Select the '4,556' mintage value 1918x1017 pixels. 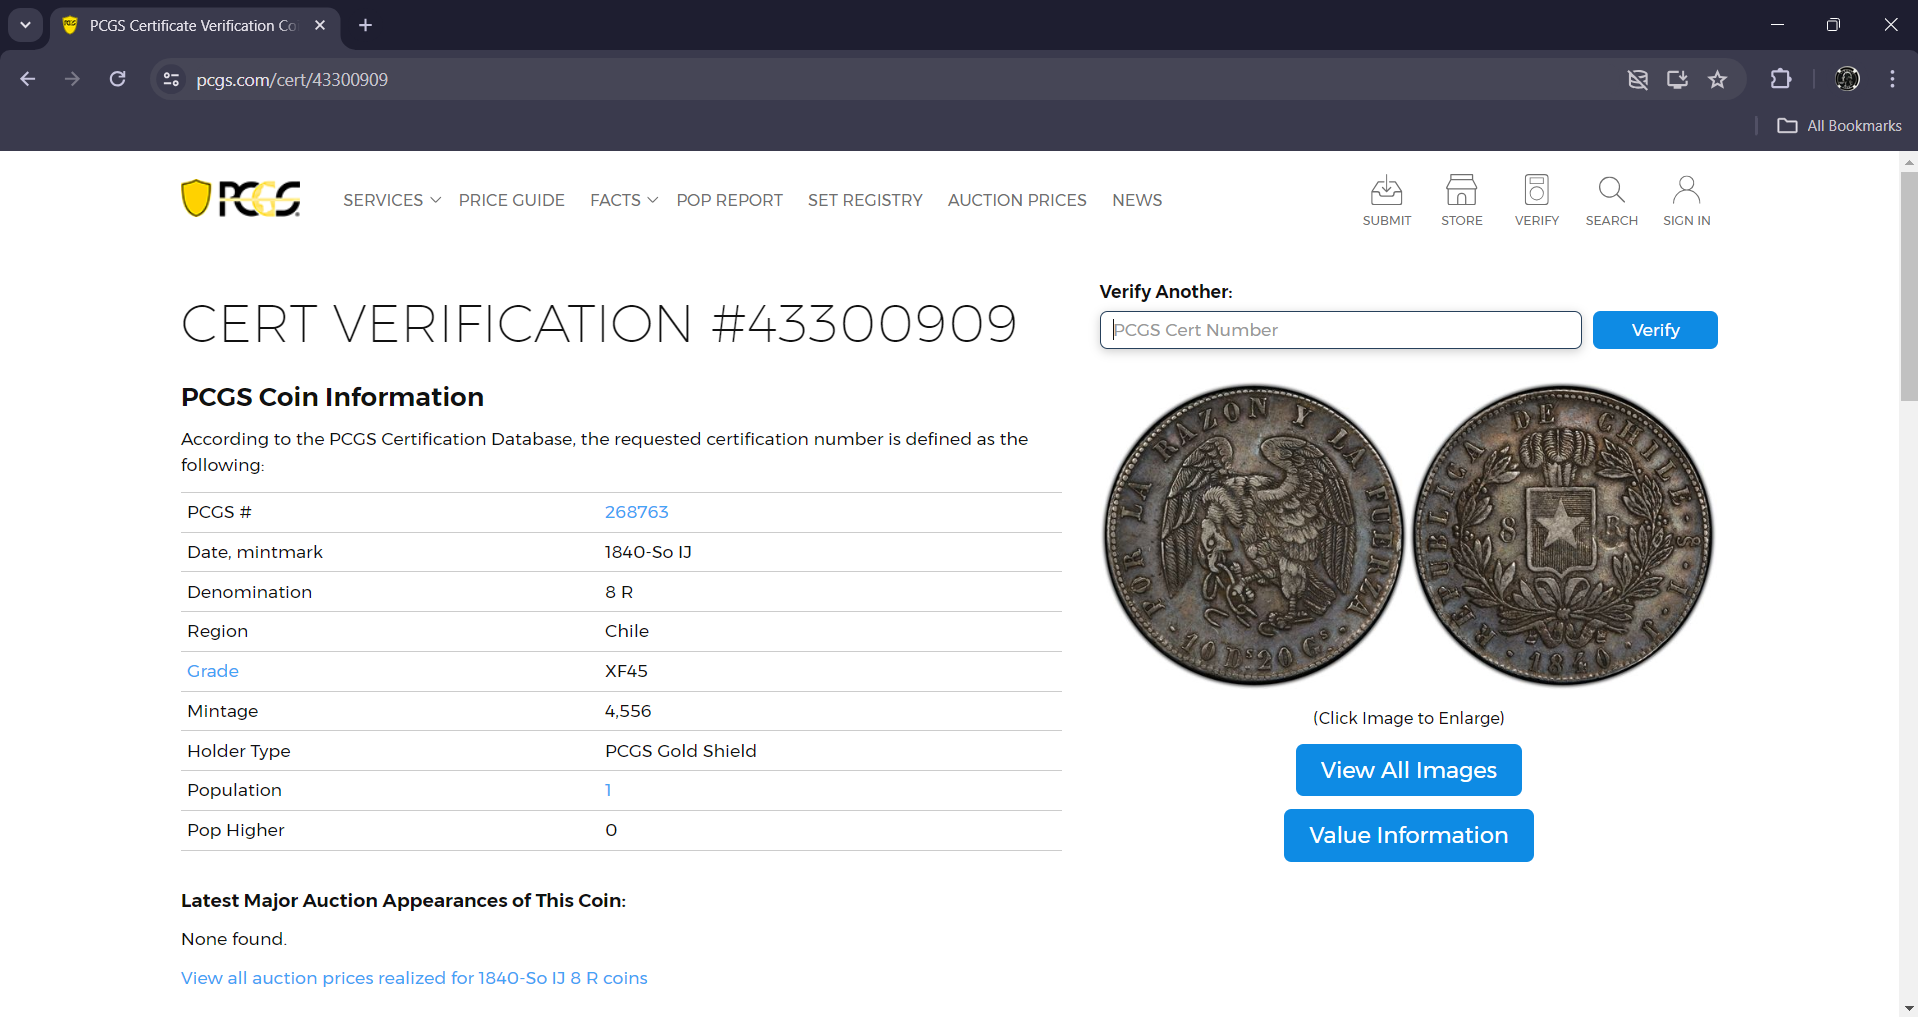click(628, 711)
